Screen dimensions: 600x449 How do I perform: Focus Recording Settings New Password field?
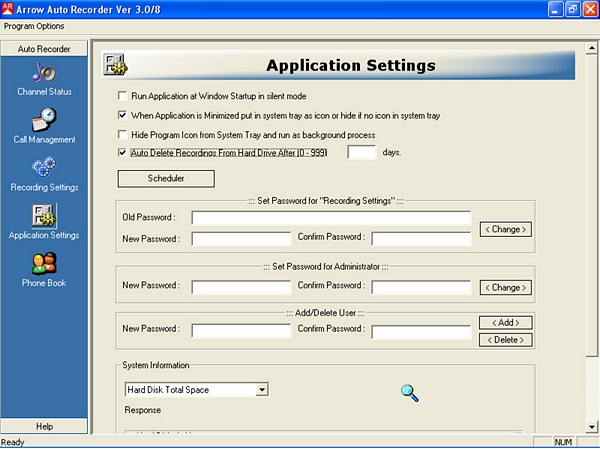pos(241,238)
